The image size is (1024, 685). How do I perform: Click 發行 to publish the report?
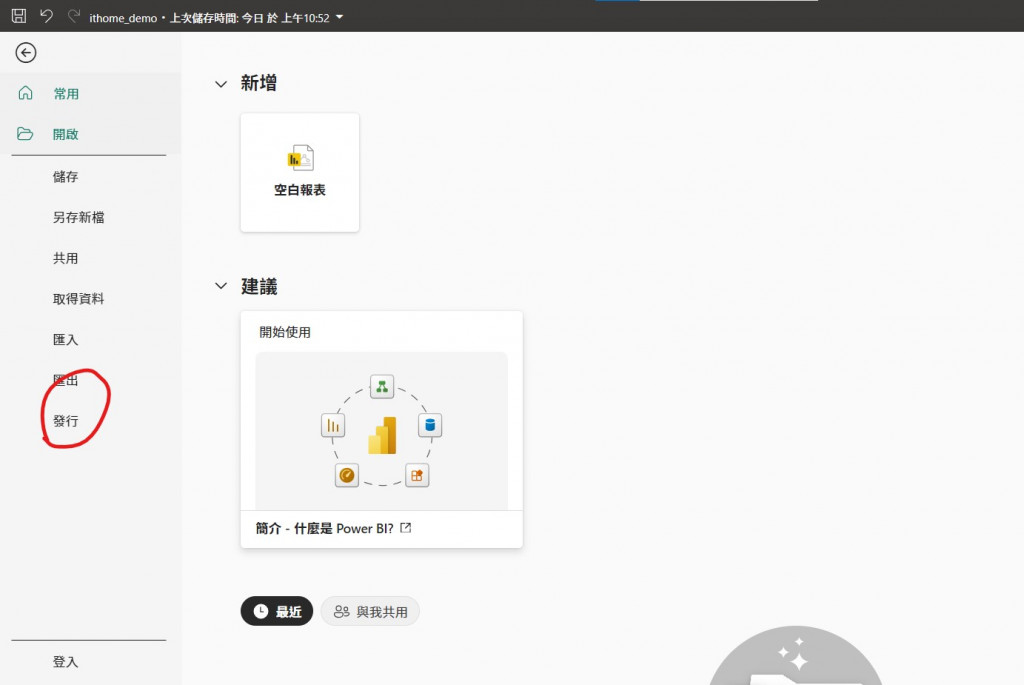tap(65, 421)
